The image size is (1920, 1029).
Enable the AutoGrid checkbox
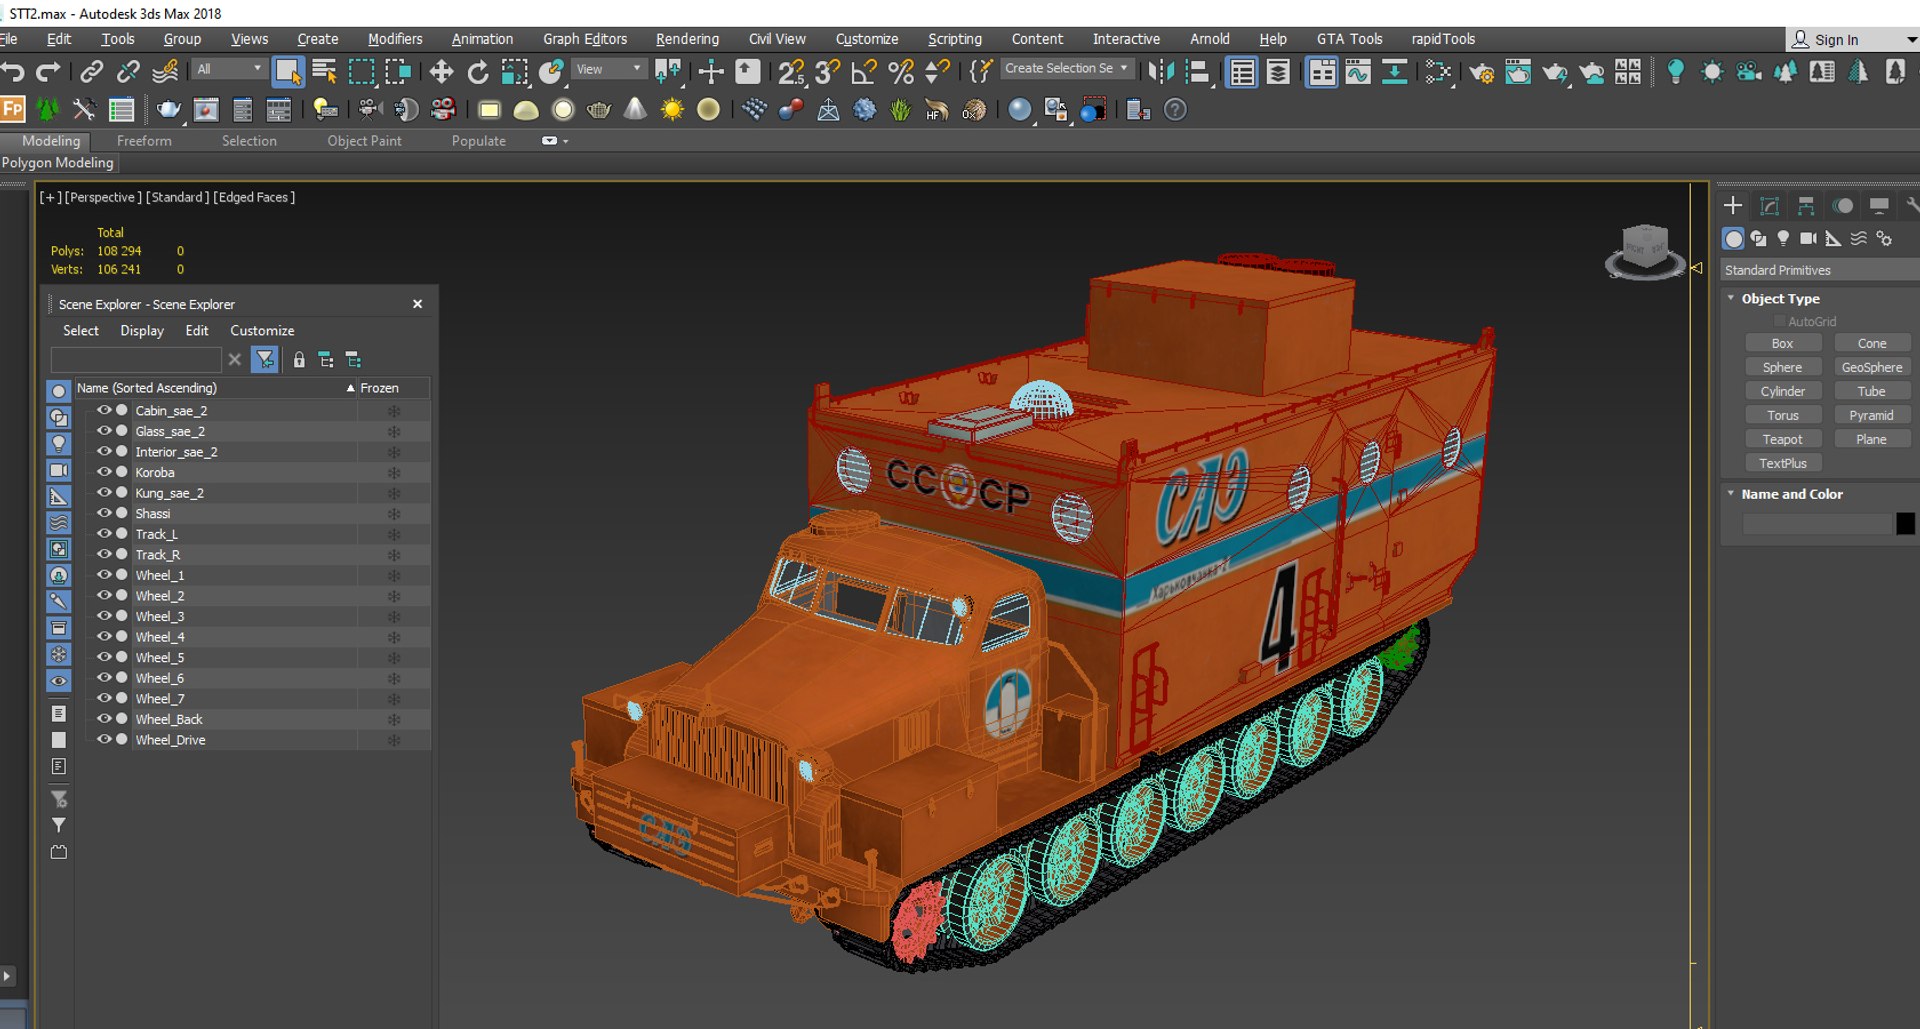[x=1780, y=321]
